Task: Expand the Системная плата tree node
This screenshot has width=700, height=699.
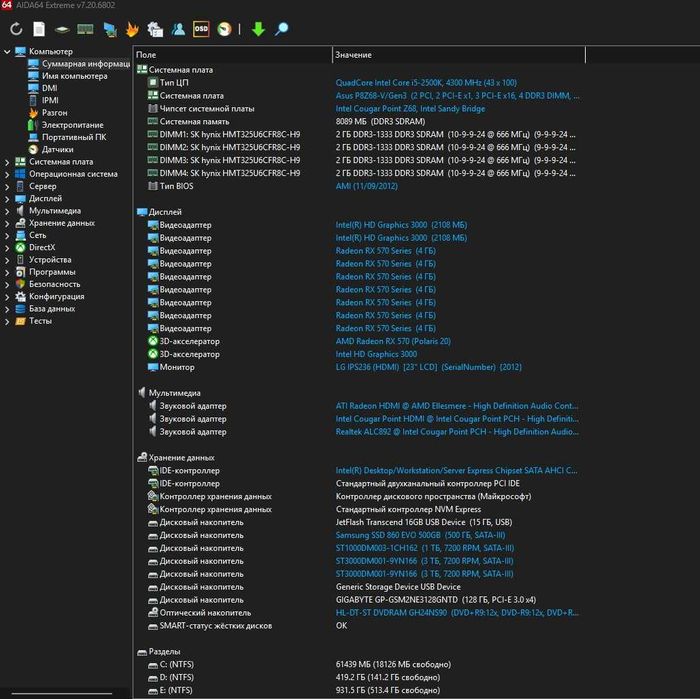Action: click(x=7, y=162)
